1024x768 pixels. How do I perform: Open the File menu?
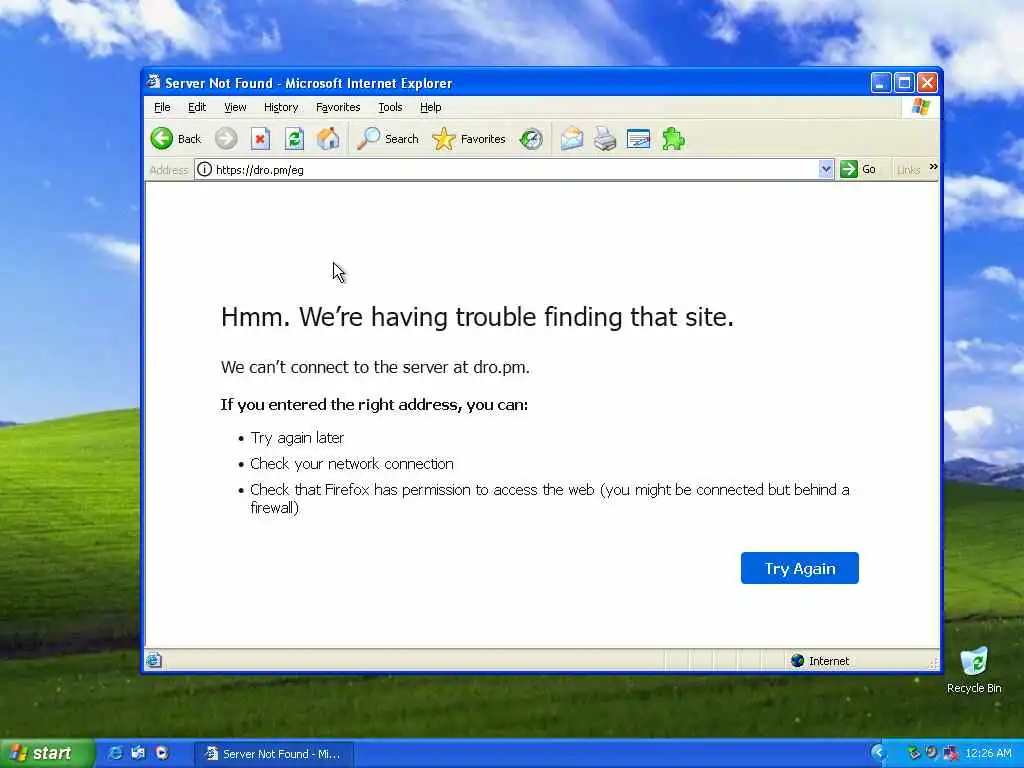[x=162, y=107]
